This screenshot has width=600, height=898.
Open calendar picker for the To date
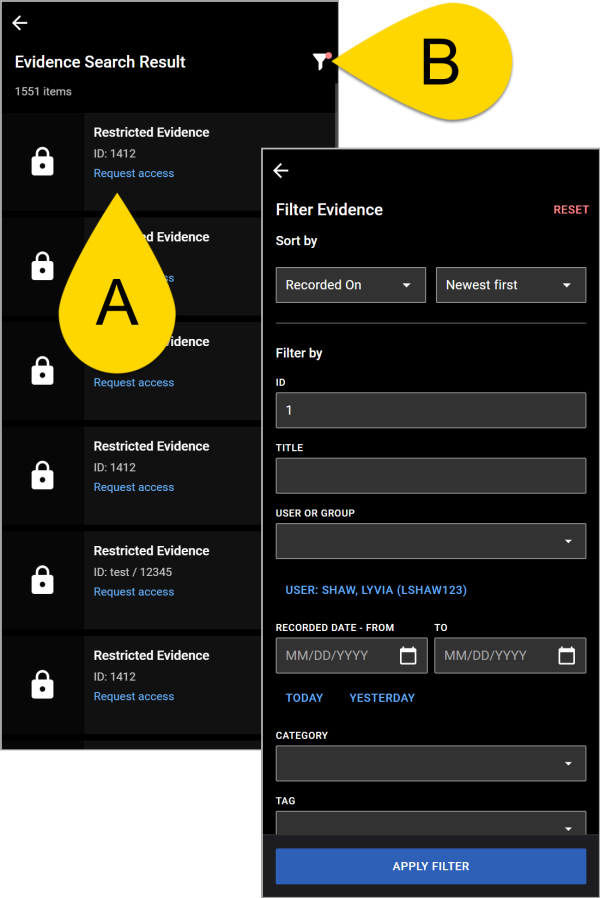566,656
